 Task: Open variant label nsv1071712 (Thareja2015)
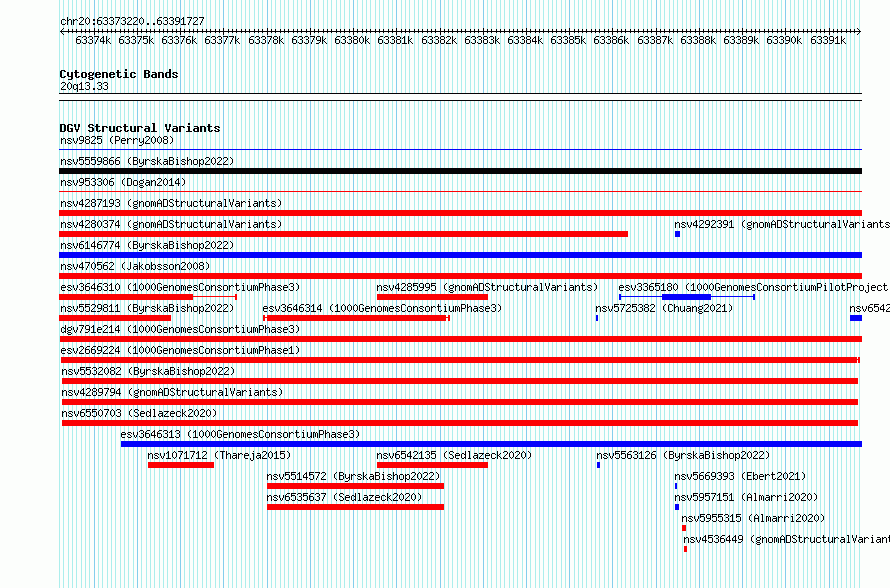click(219, 455)
